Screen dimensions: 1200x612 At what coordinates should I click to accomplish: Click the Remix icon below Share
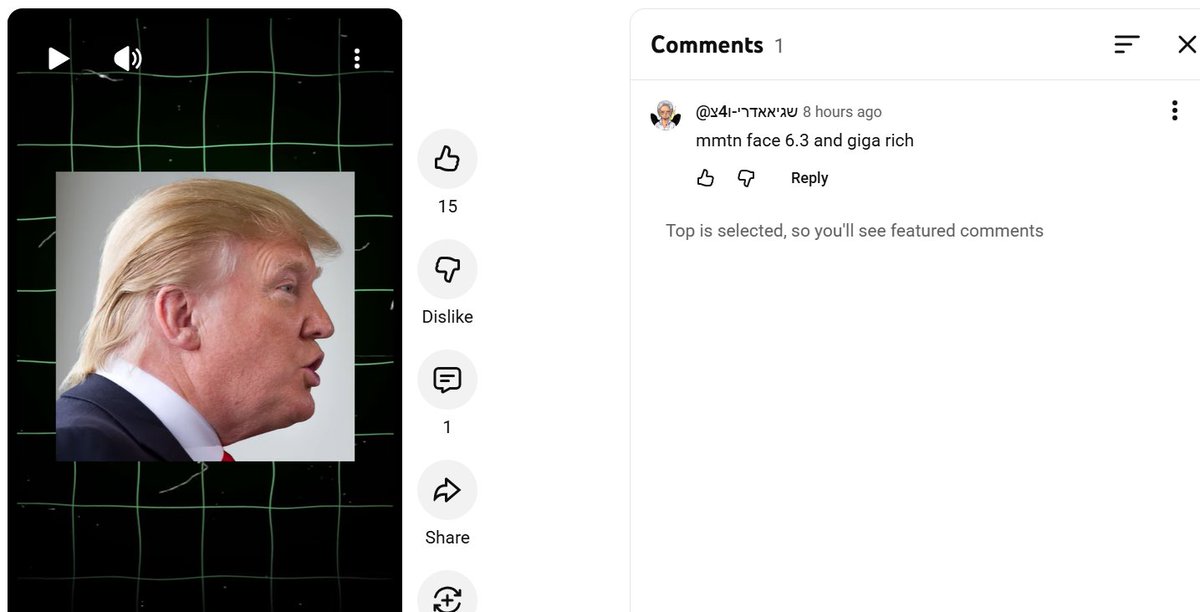click(447, 596)
